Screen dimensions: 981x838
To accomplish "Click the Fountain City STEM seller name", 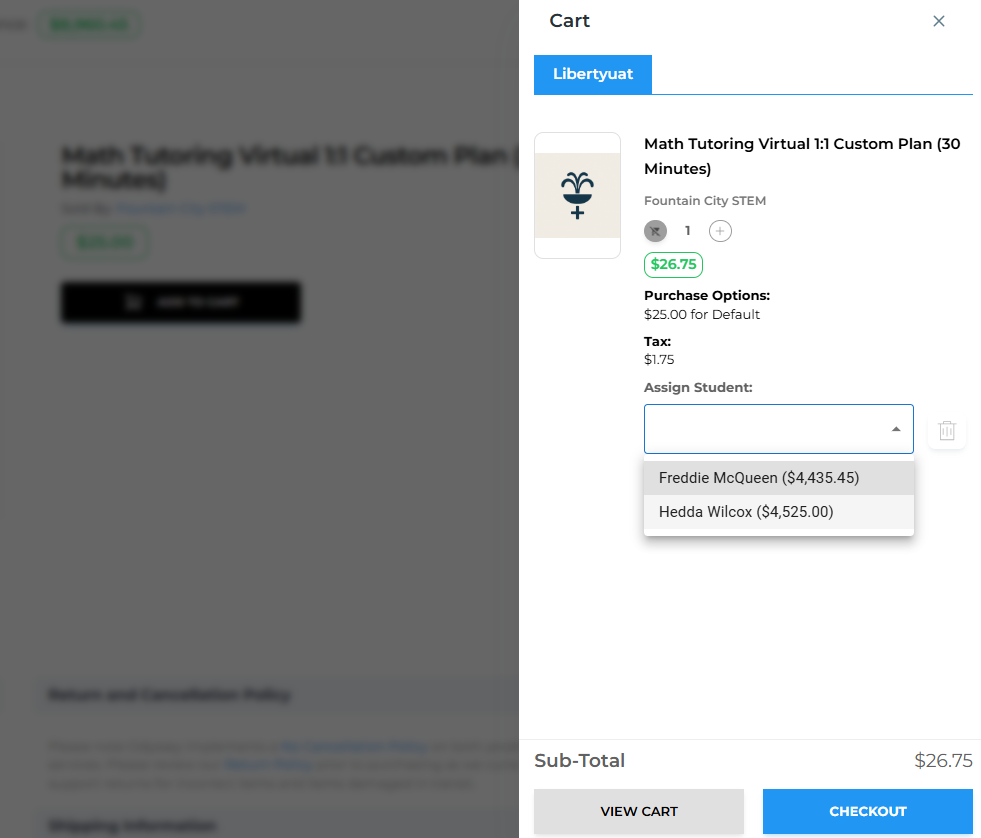I will 705,201.
